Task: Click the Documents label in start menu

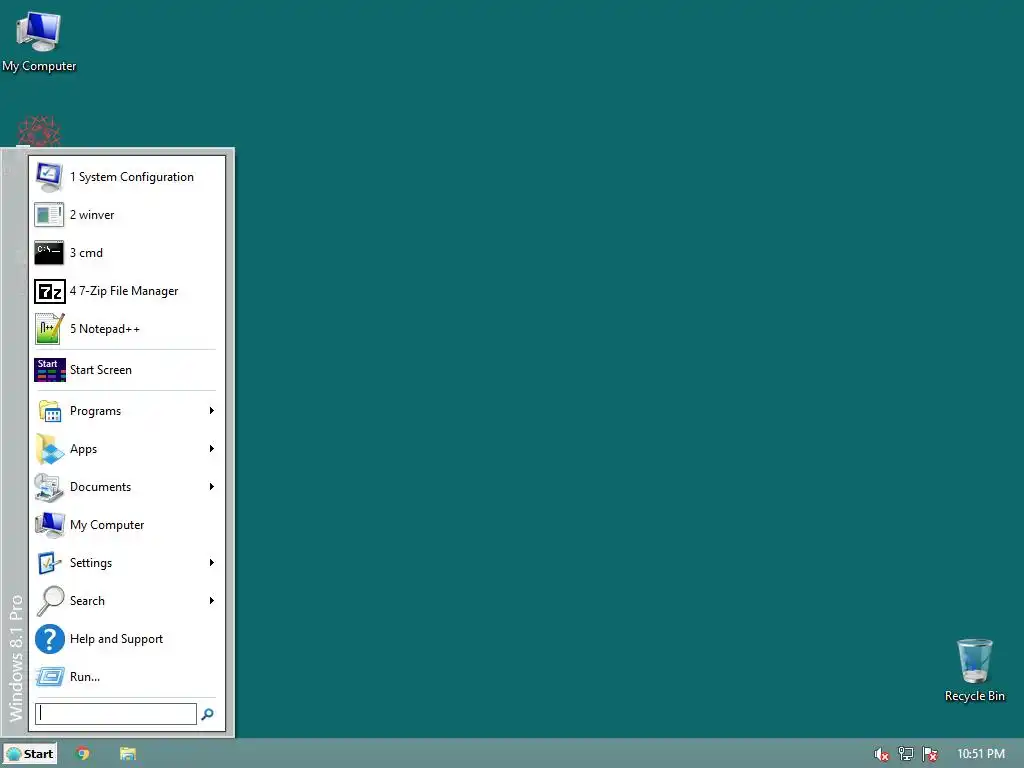Action: point(101,487)
